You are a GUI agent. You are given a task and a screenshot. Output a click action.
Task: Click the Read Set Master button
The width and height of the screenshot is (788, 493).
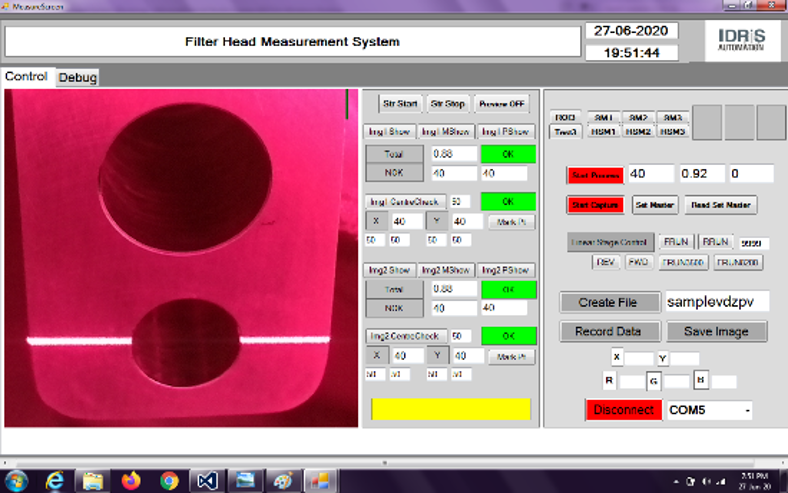[x=721, y=205]
